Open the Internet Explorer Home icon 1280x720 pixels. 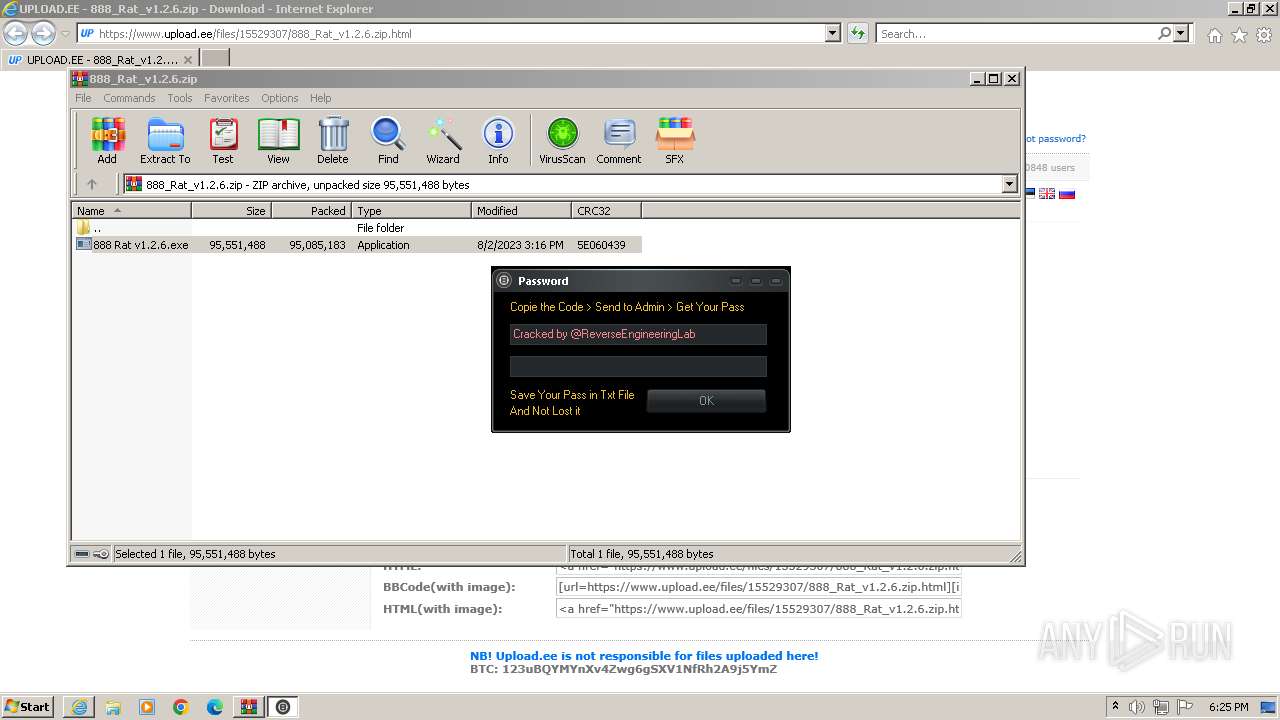1214,35
